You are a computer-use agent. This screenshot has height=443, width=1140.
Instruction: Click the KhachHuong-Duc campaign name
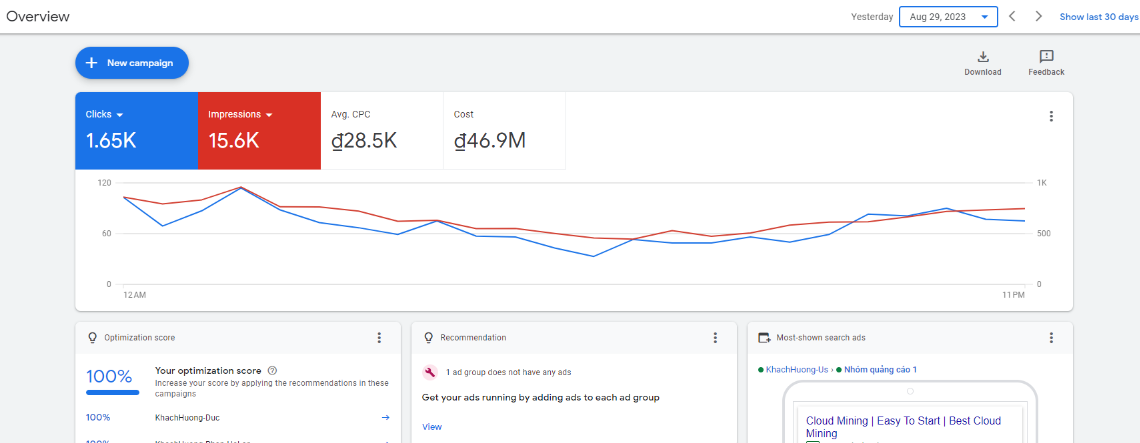(x=188, y=418)
